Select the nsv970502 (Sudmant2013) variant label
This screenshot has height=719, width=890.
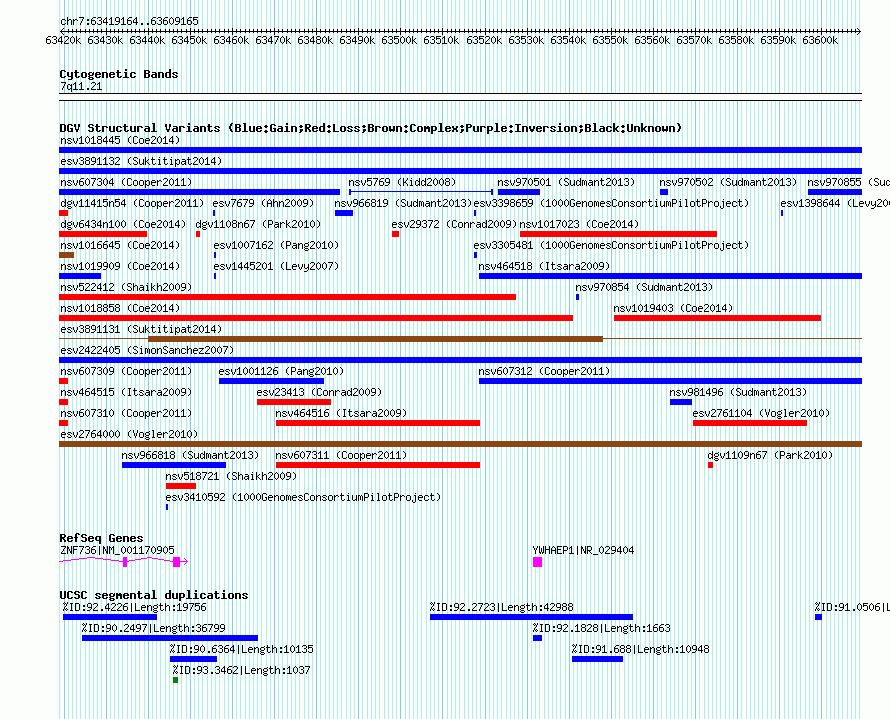coord(728,182)
